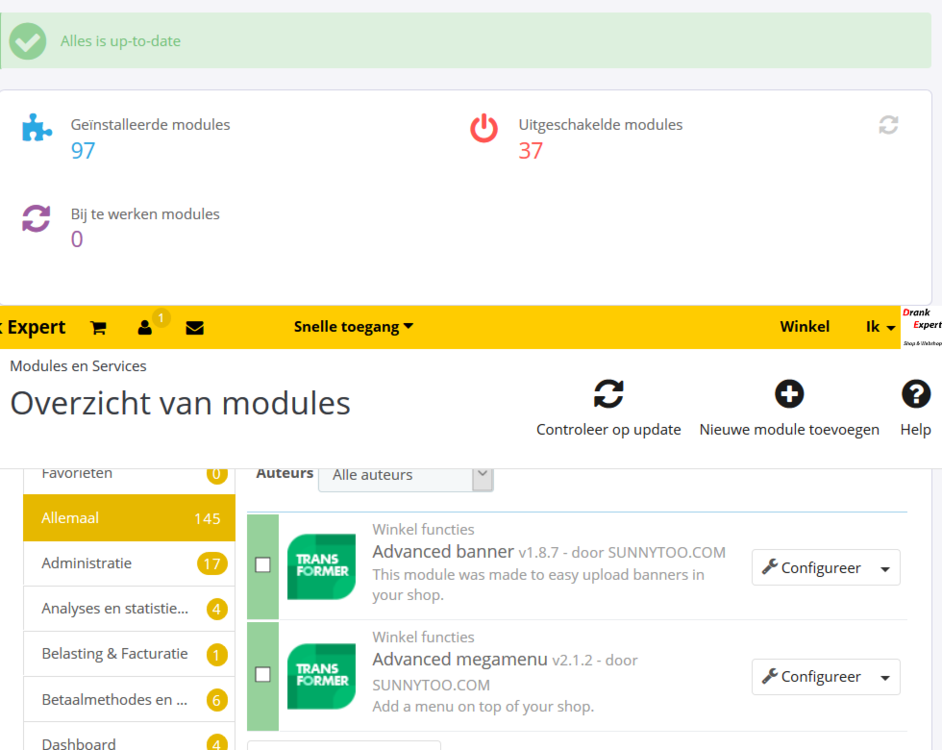Click the Winkel link in top bar
Image resolution: width=942 pixels, height=750 pixels.
click(804, 327)
